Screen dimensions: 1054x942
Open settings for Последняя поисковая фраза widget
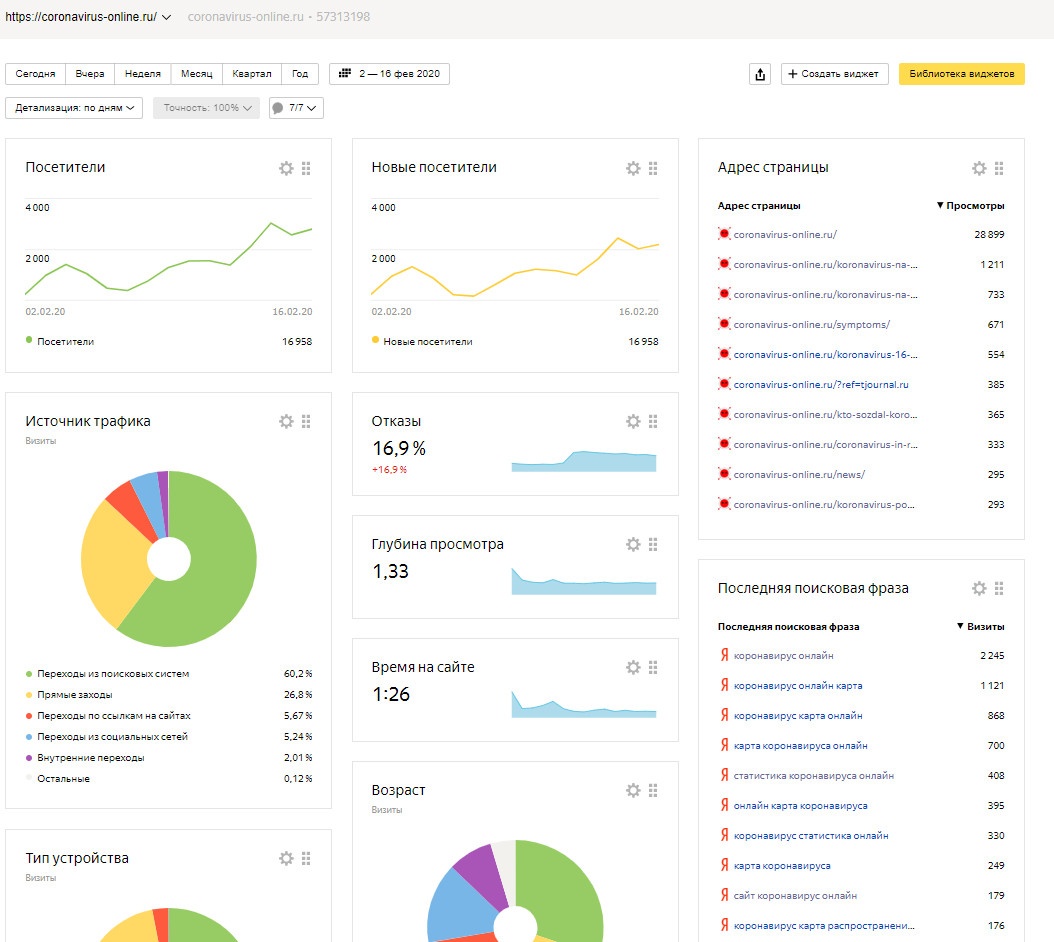click(979, 589)
